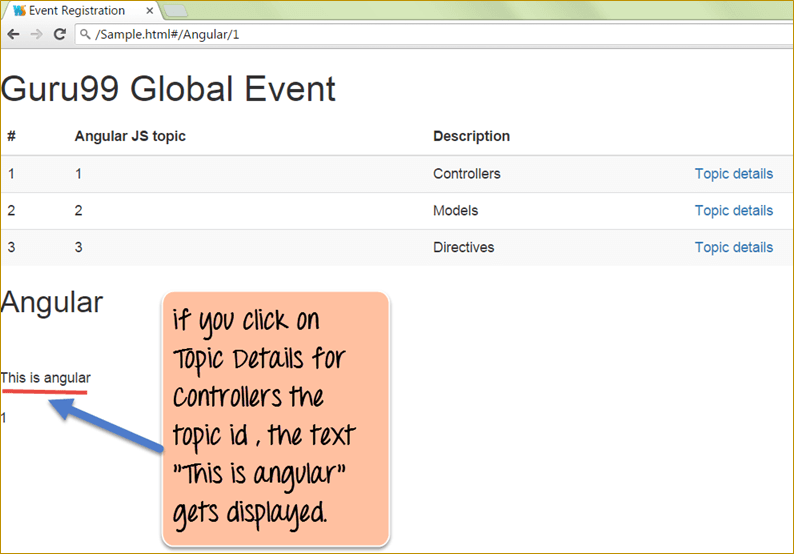Viewport: 794px width, 554px height.
Task: Open a new browser tab
Action: pyautogui.click(x=176, y=11)
